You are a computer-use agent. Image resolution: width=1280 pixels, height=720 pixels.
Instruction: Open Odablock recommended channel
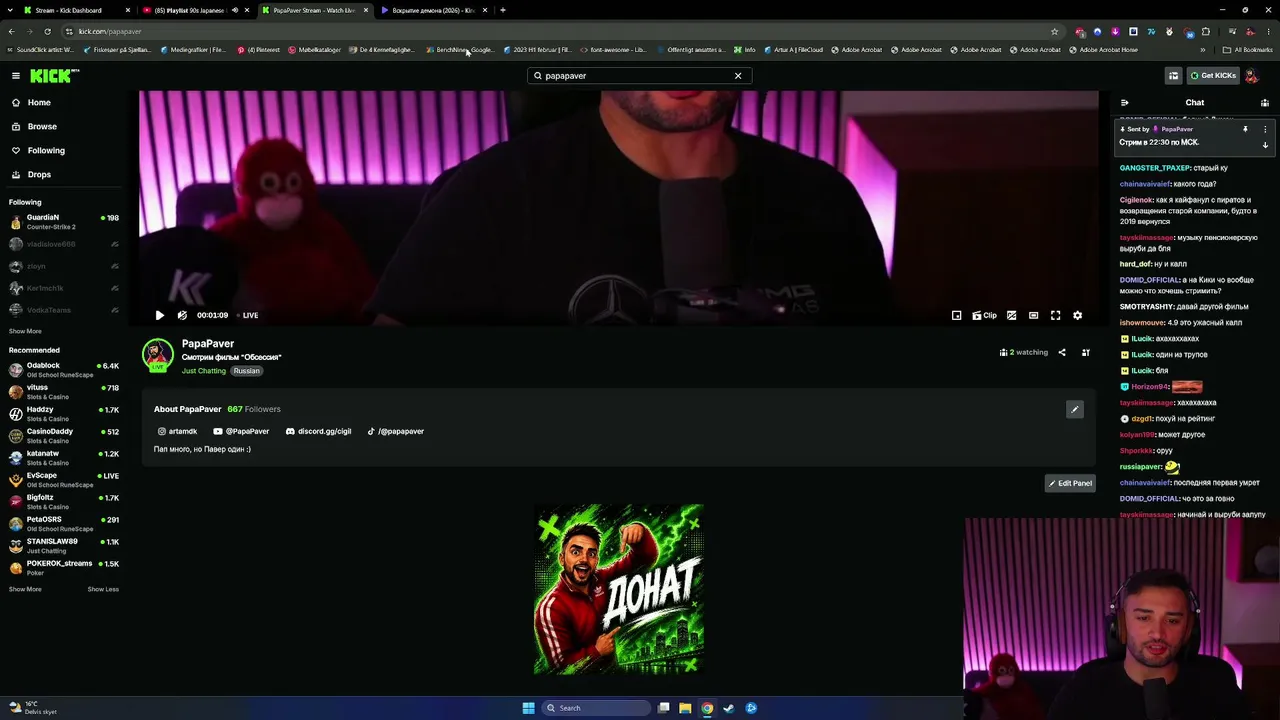pos(63,369)
